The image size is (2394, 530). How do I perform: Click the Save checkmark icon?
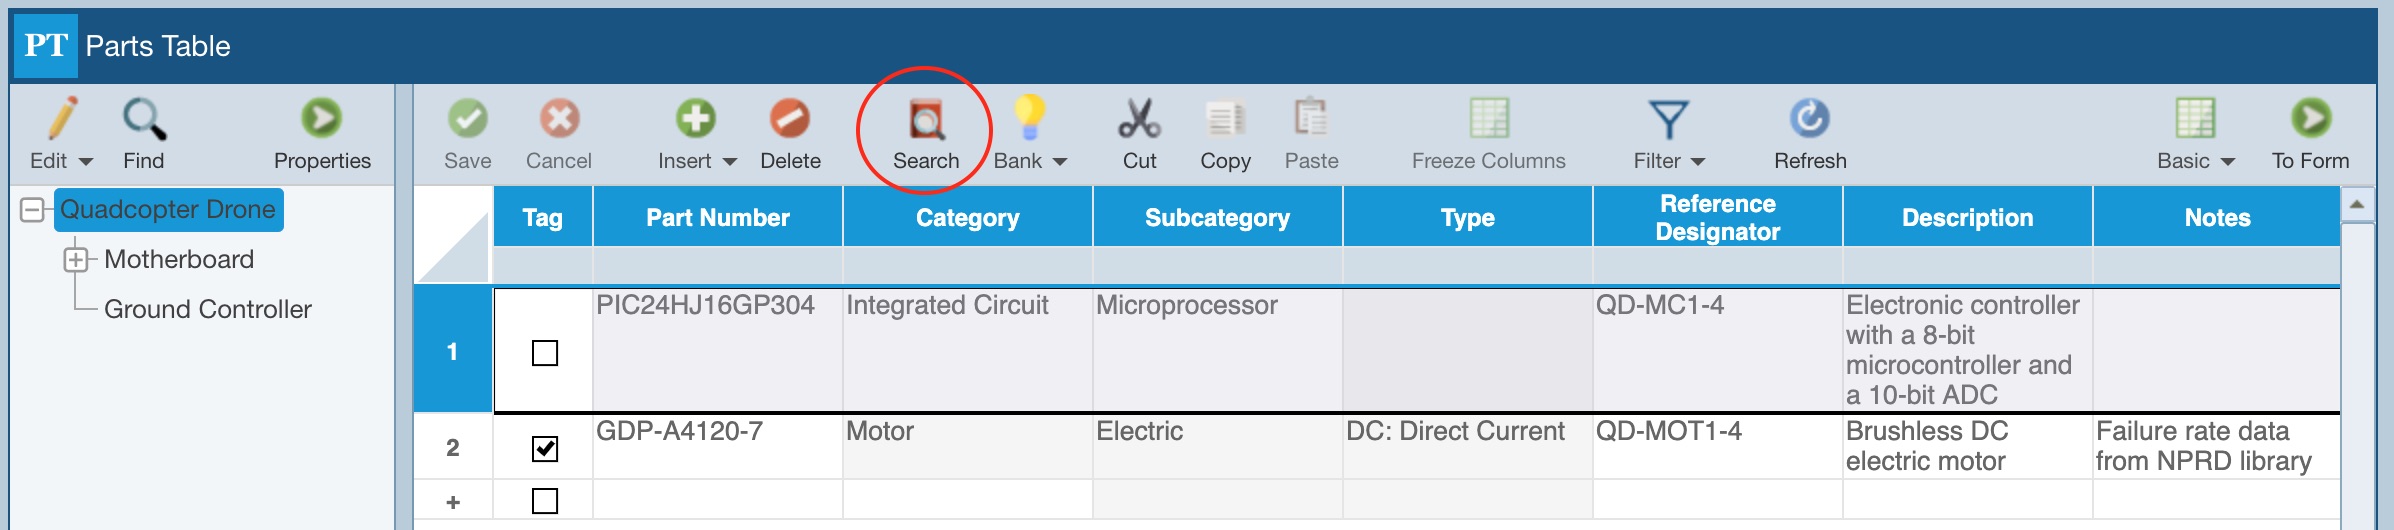click(467, 118)
